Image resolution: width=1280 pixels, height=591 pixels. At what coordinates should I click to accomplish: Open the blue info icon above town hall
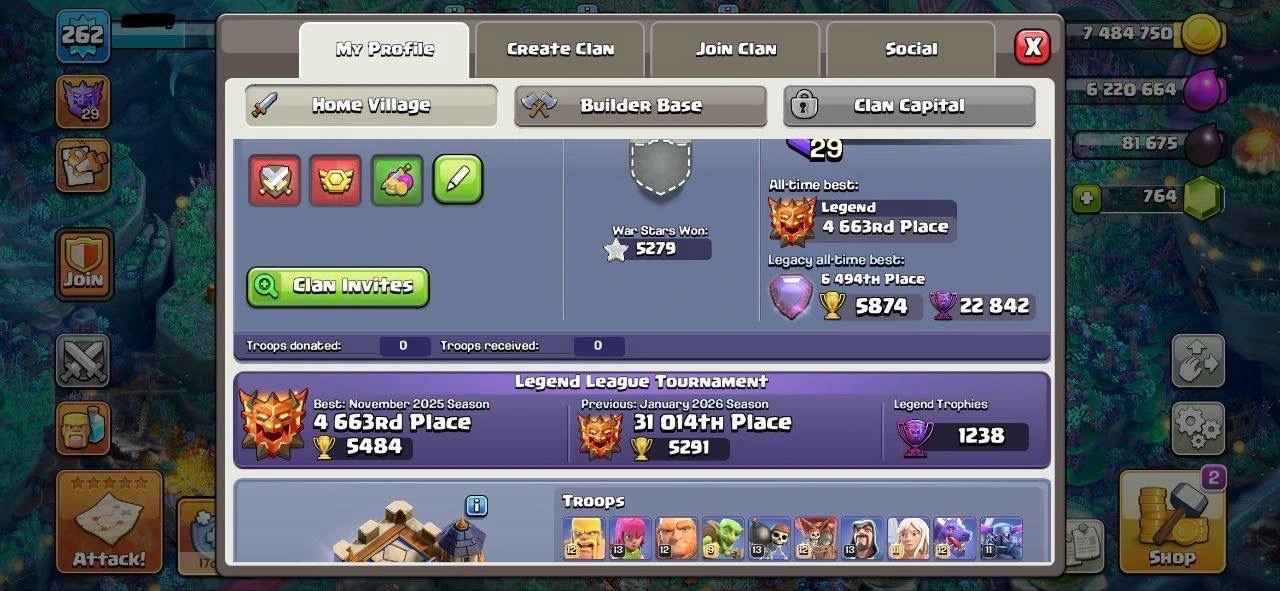(477, 506)
